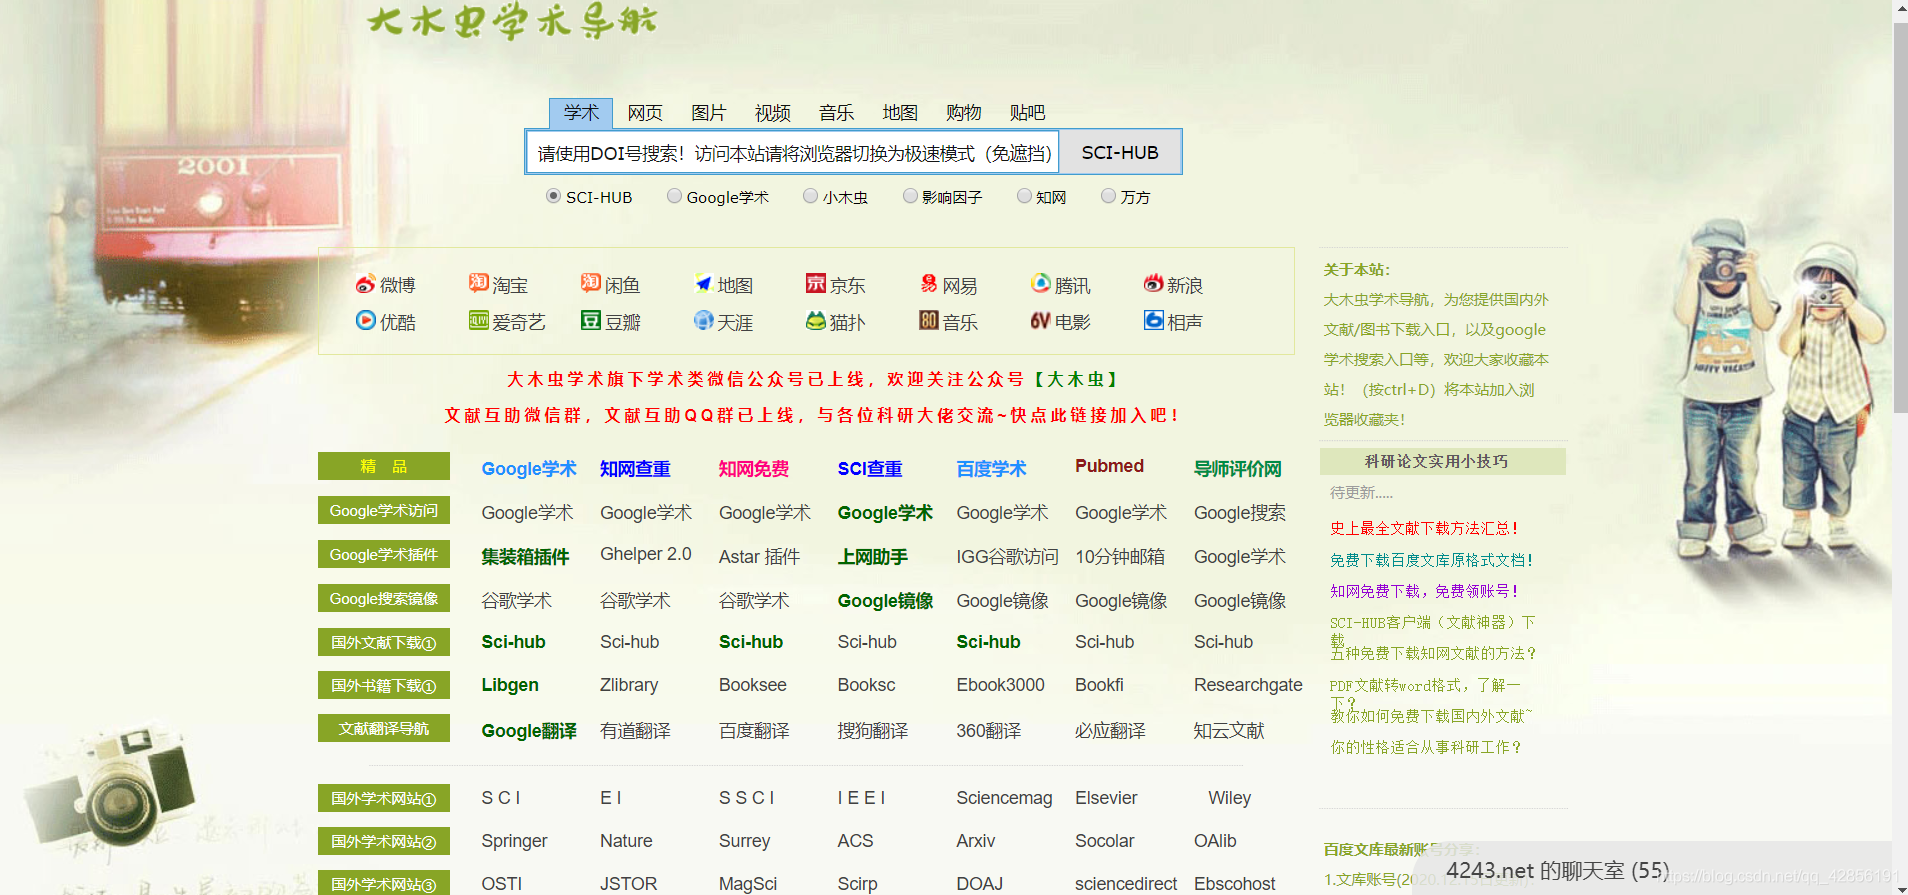Open the 知网免费 link
Screen dimensions: 1908x895
[x=754, y=469]
